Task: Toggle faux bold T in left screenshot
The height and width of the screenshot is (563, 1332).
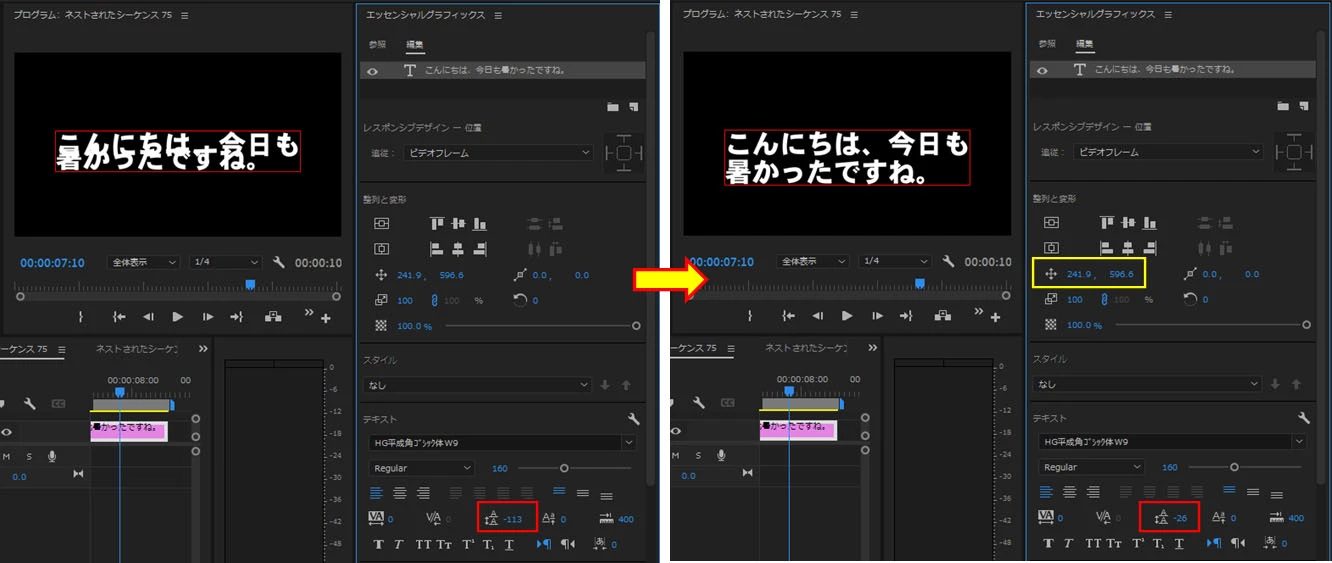Action: (x=379, y=544)
